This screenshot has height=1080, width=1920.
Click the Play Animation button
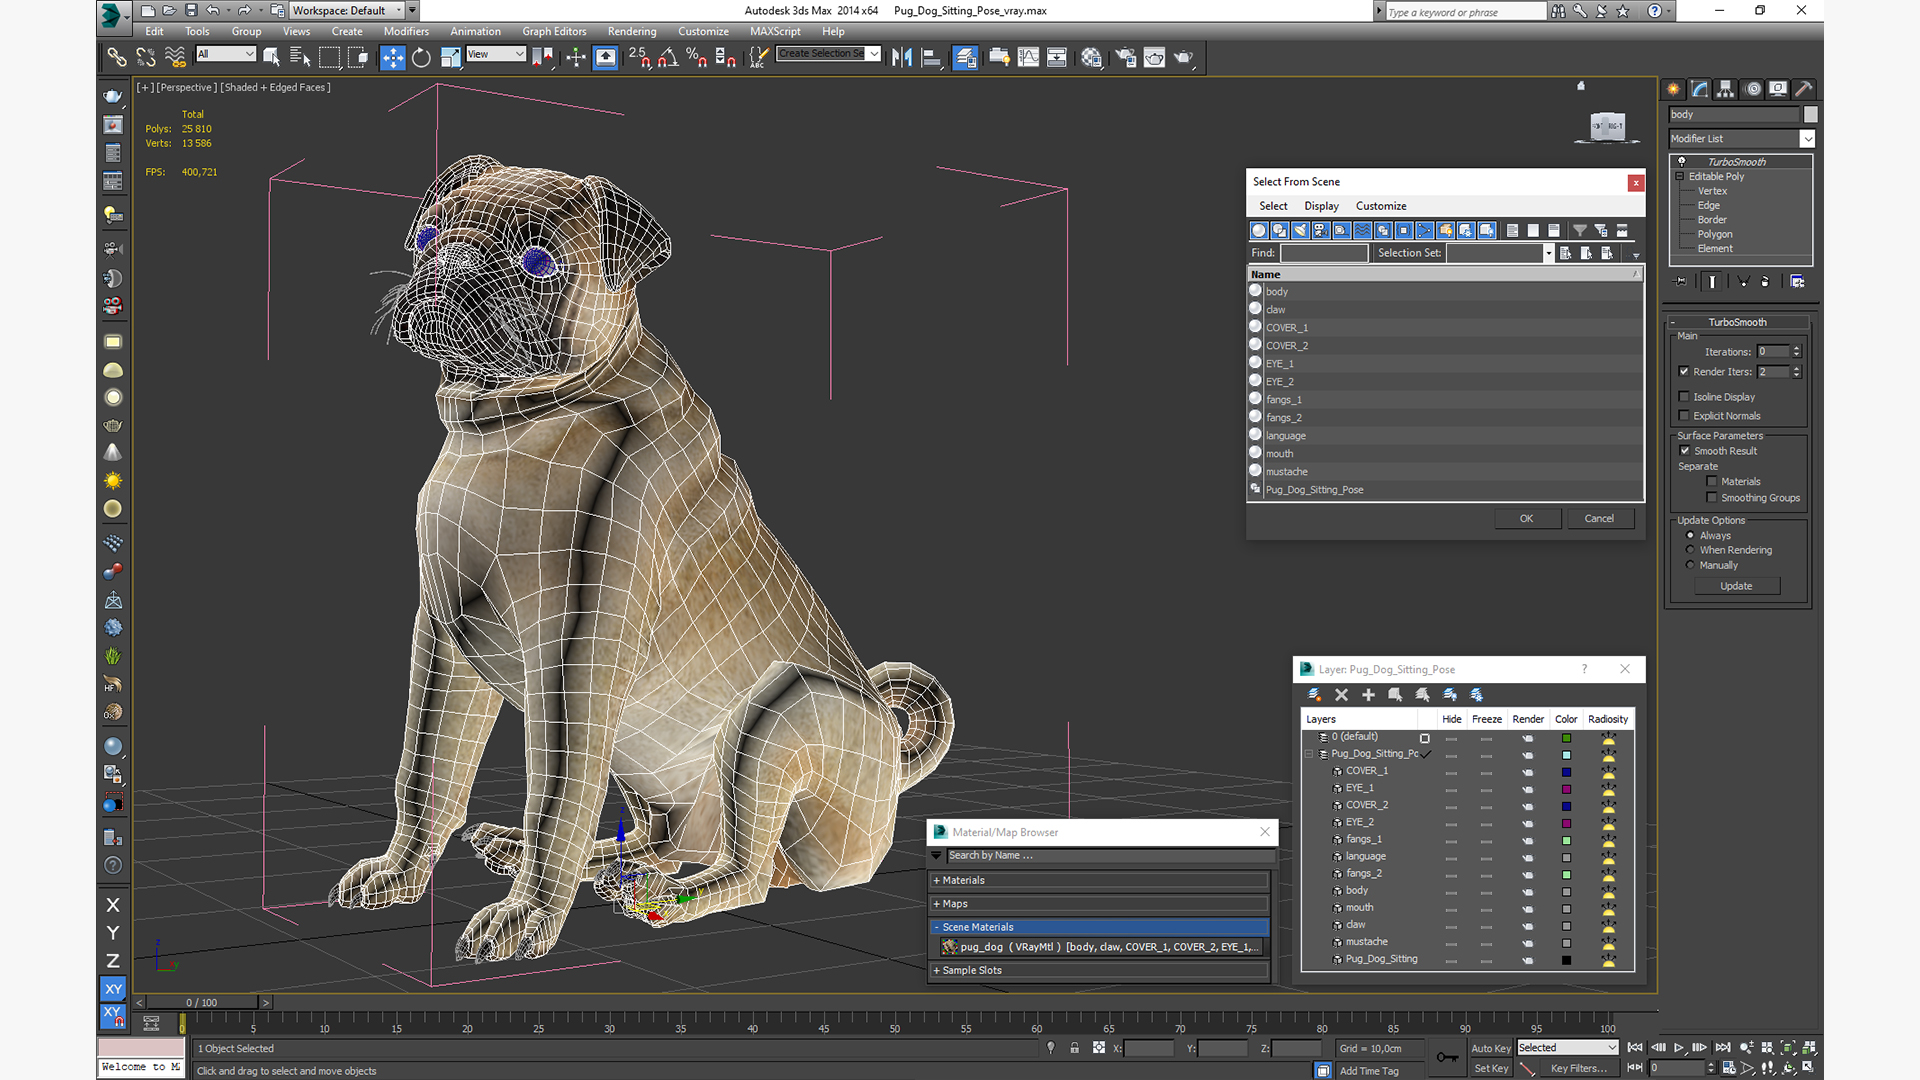click(x=1679, y=1048)
